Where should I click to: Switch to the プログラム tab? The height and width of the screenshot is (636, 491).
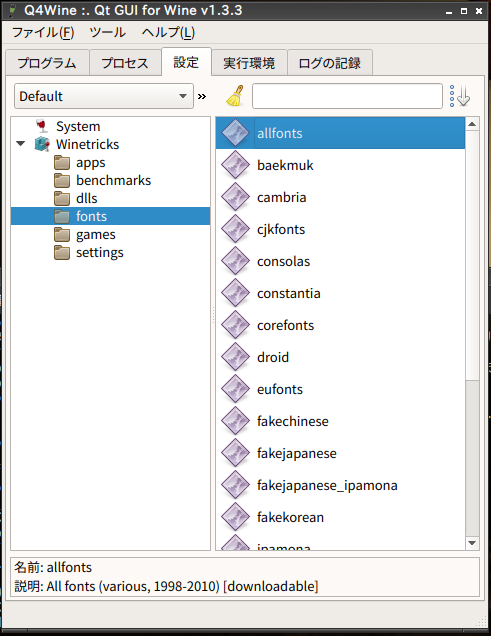[47, 63]
